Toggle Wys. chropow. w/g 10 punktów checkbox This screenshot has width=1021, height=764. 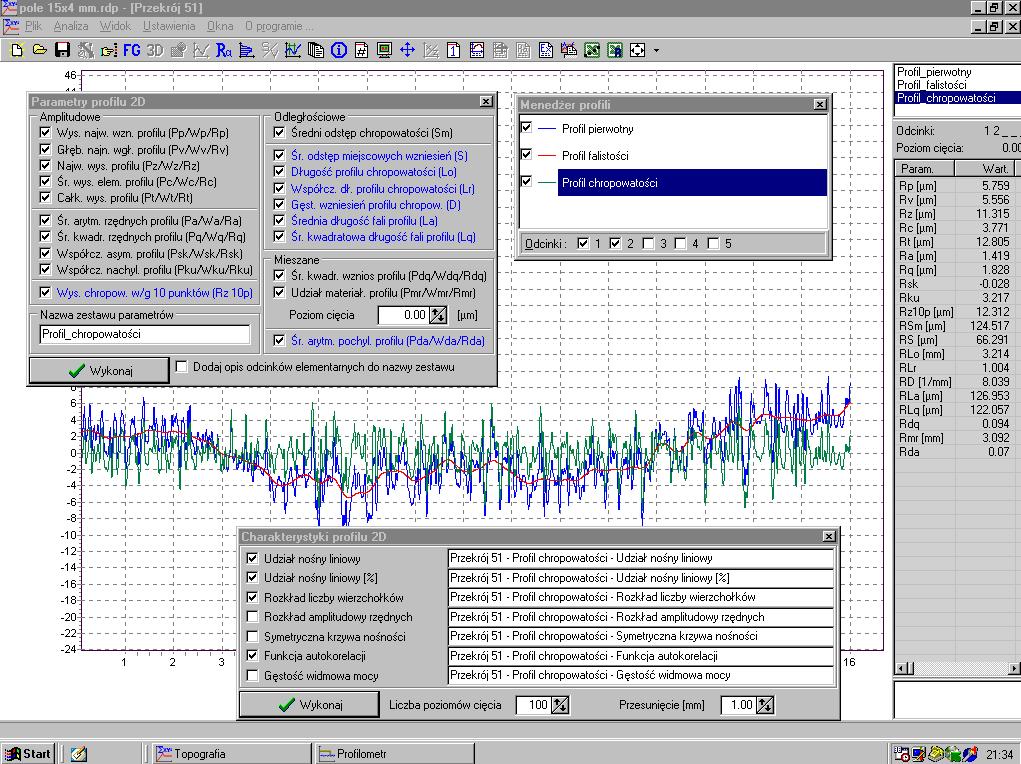(45, 292)
